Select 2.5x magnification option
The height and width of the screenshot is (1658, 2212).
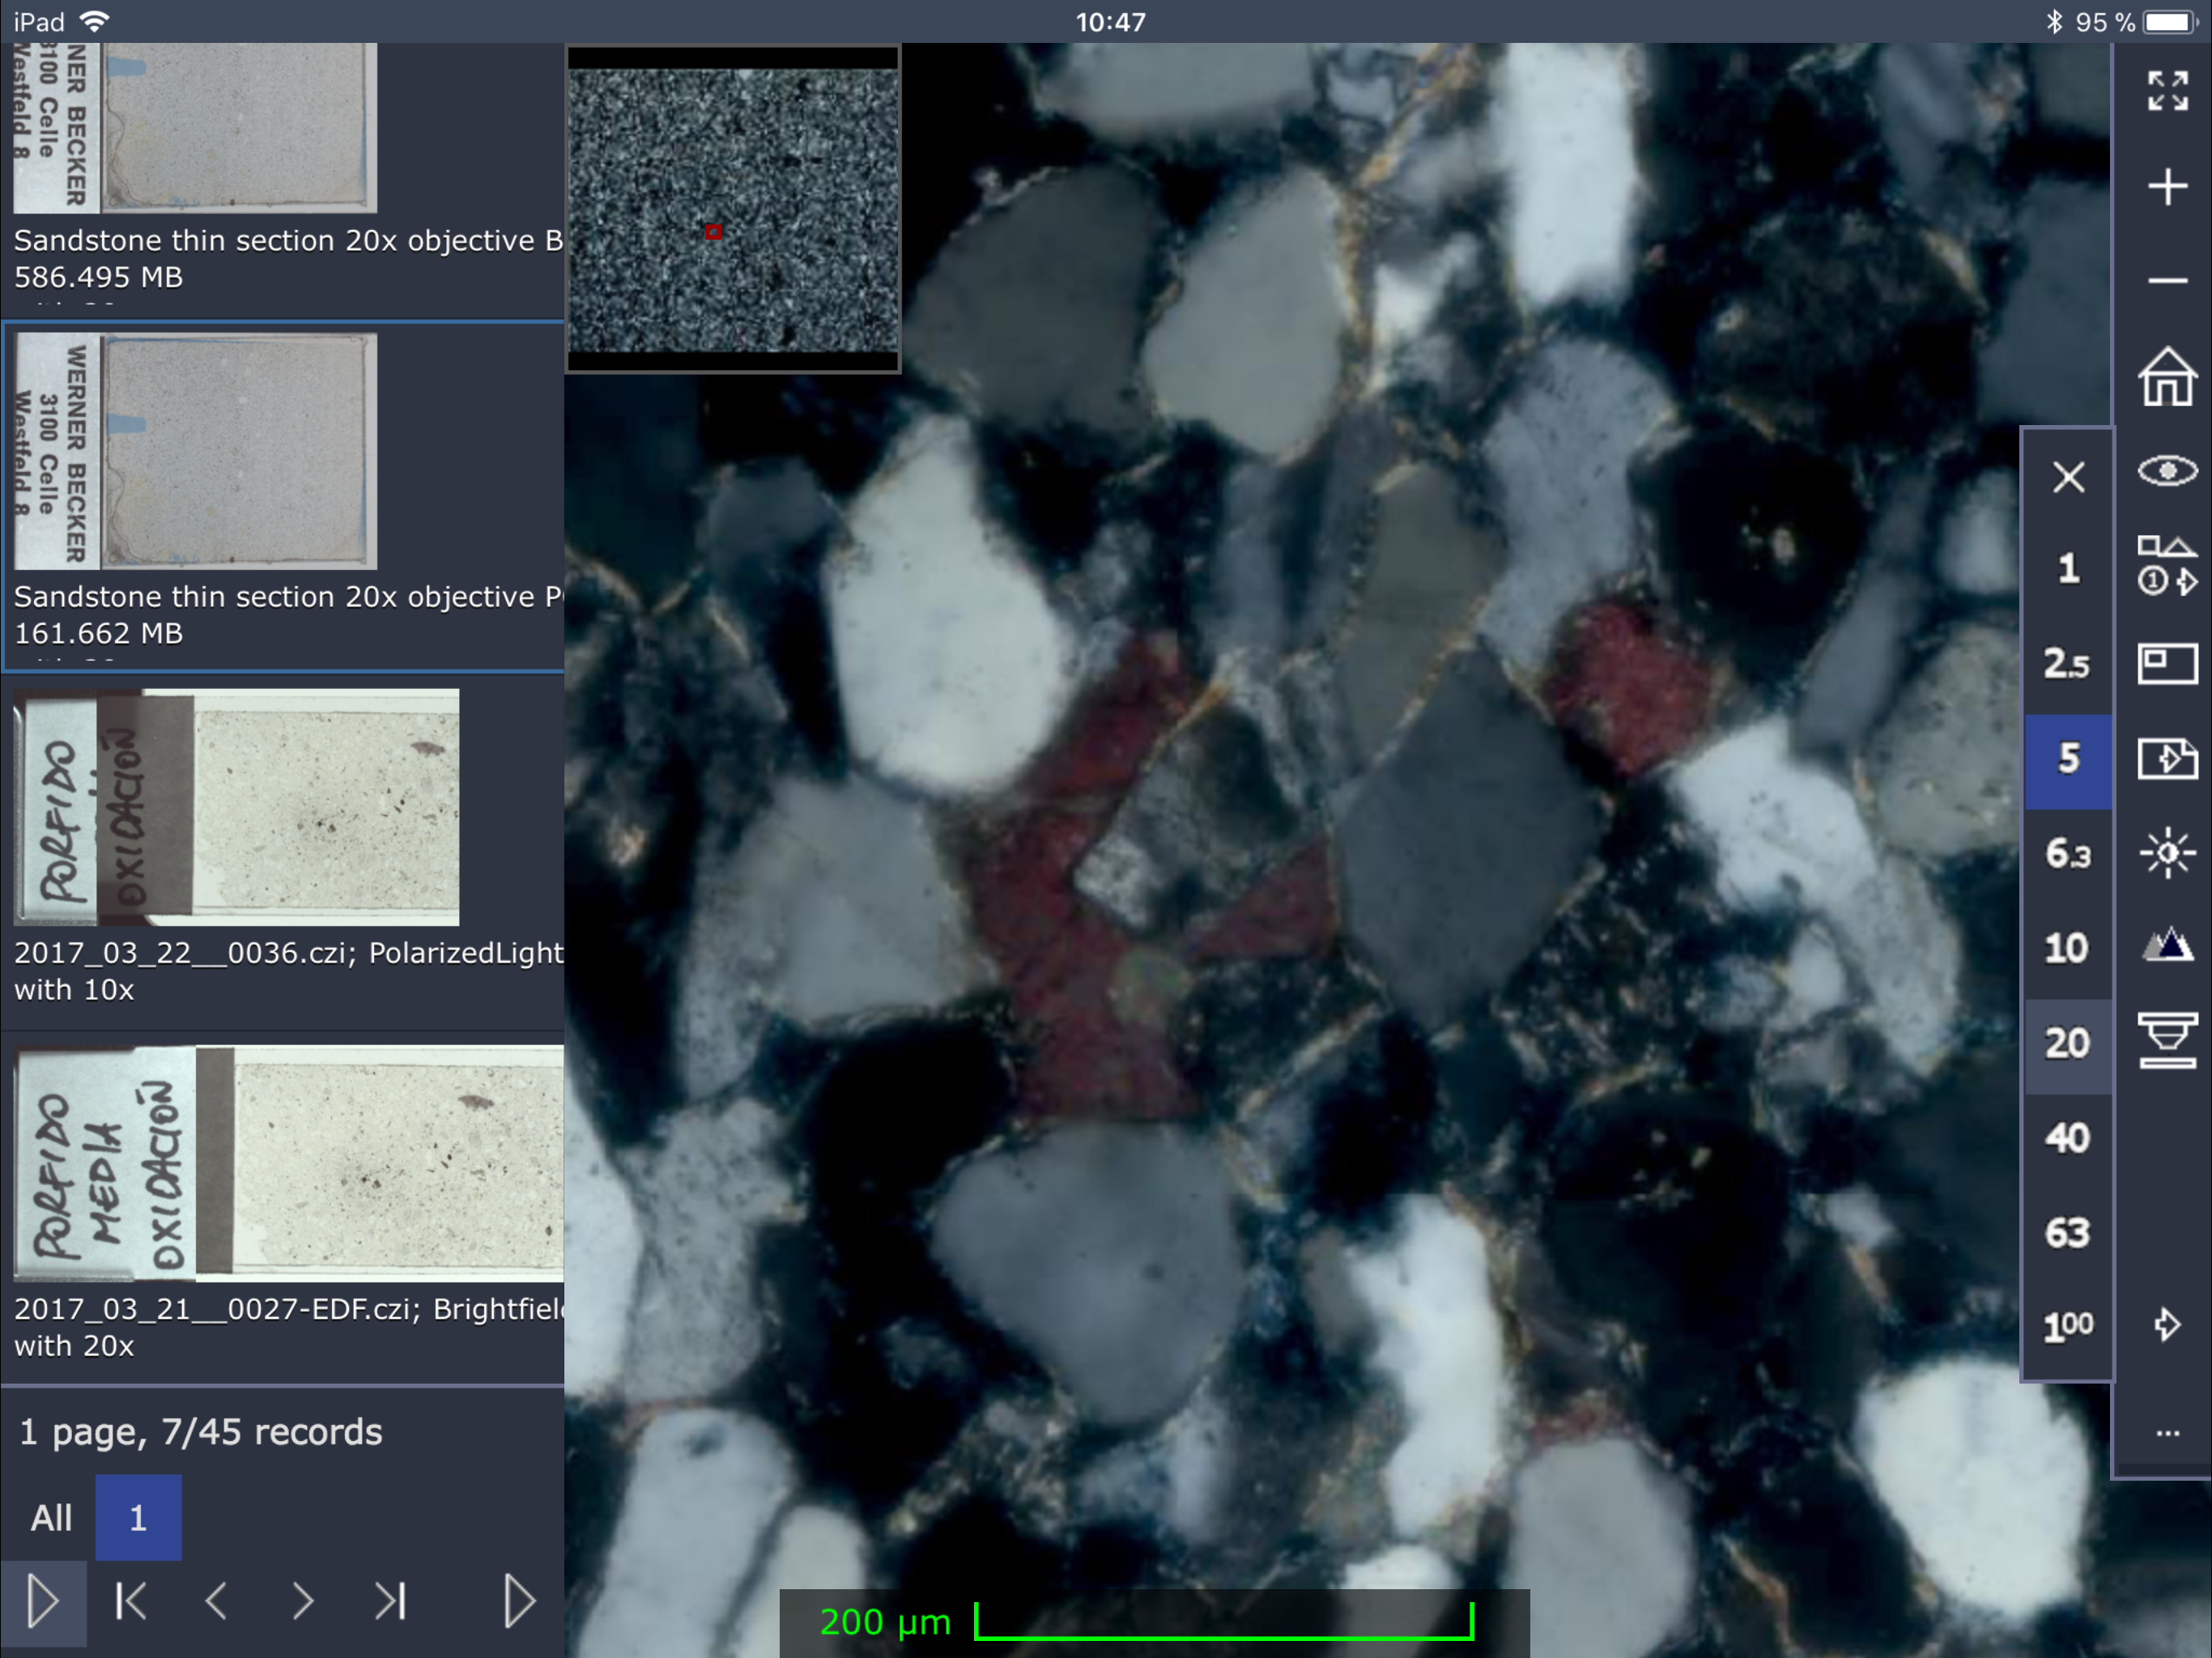click(2067, 663)
